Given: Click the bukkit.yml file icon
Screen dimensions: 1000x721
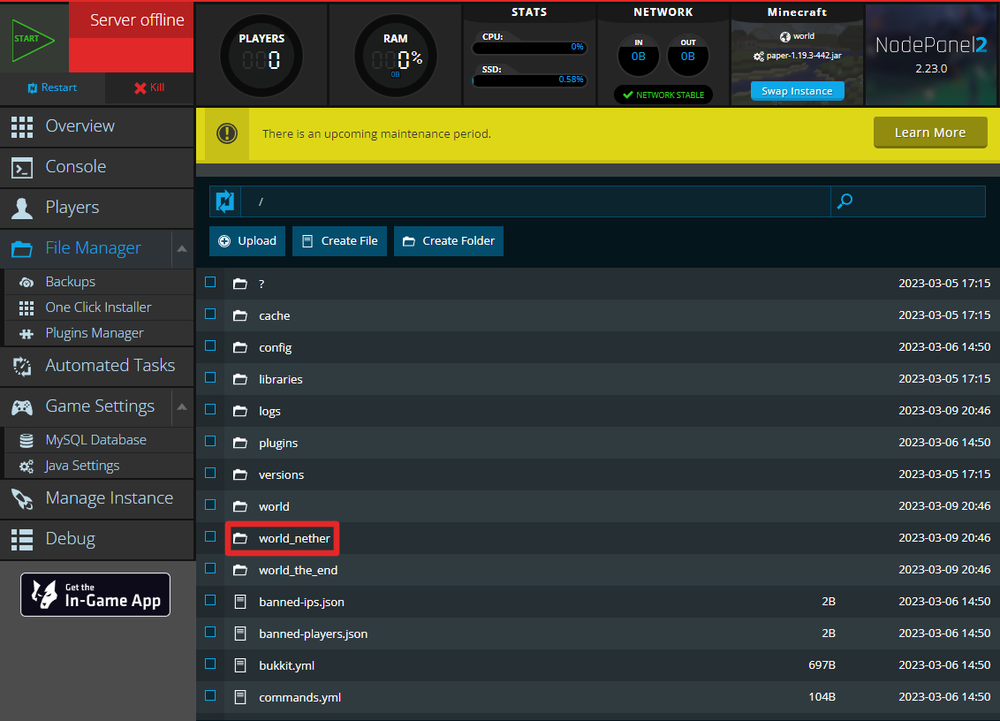Looking at the screenshot, I should click(x=240, y=665).
